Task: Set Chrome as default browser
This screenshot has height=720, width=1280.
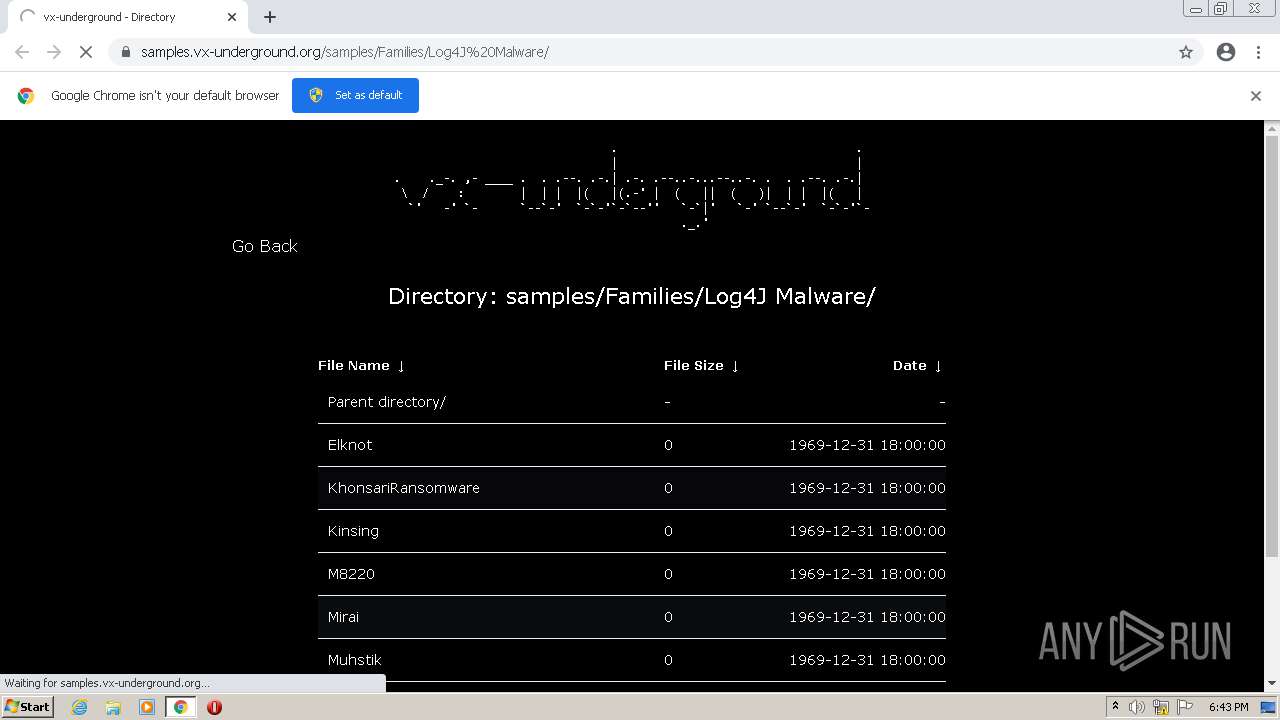Action: click(x=355, y=95)
